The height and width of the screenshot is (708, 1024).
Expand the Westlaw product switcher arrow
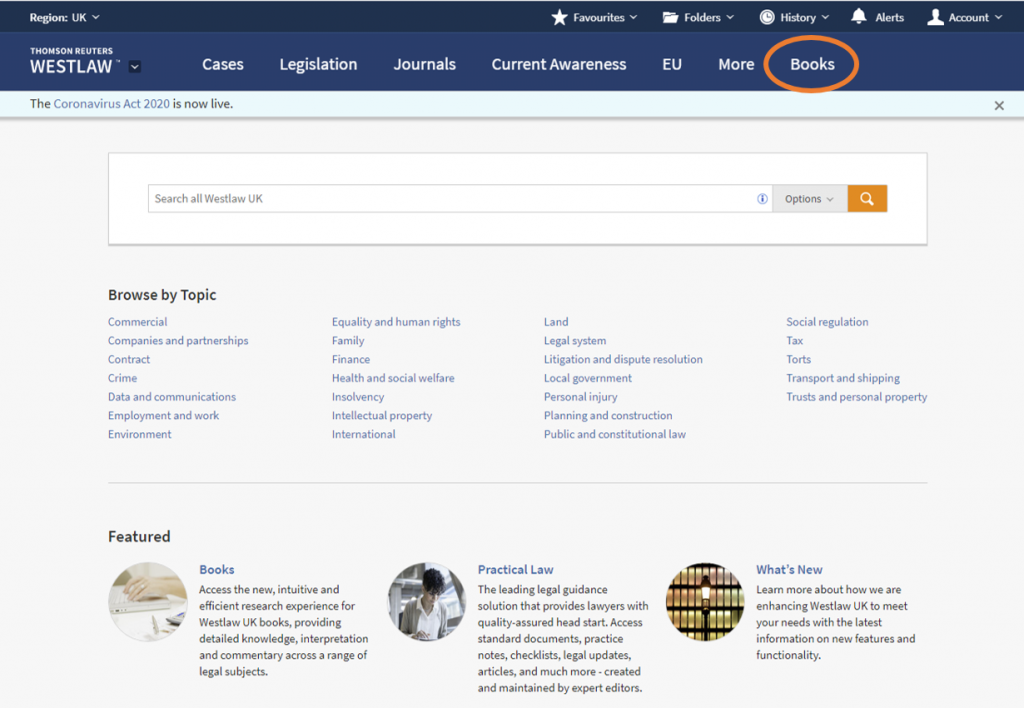pyautogui.click(x=135, y=67)
